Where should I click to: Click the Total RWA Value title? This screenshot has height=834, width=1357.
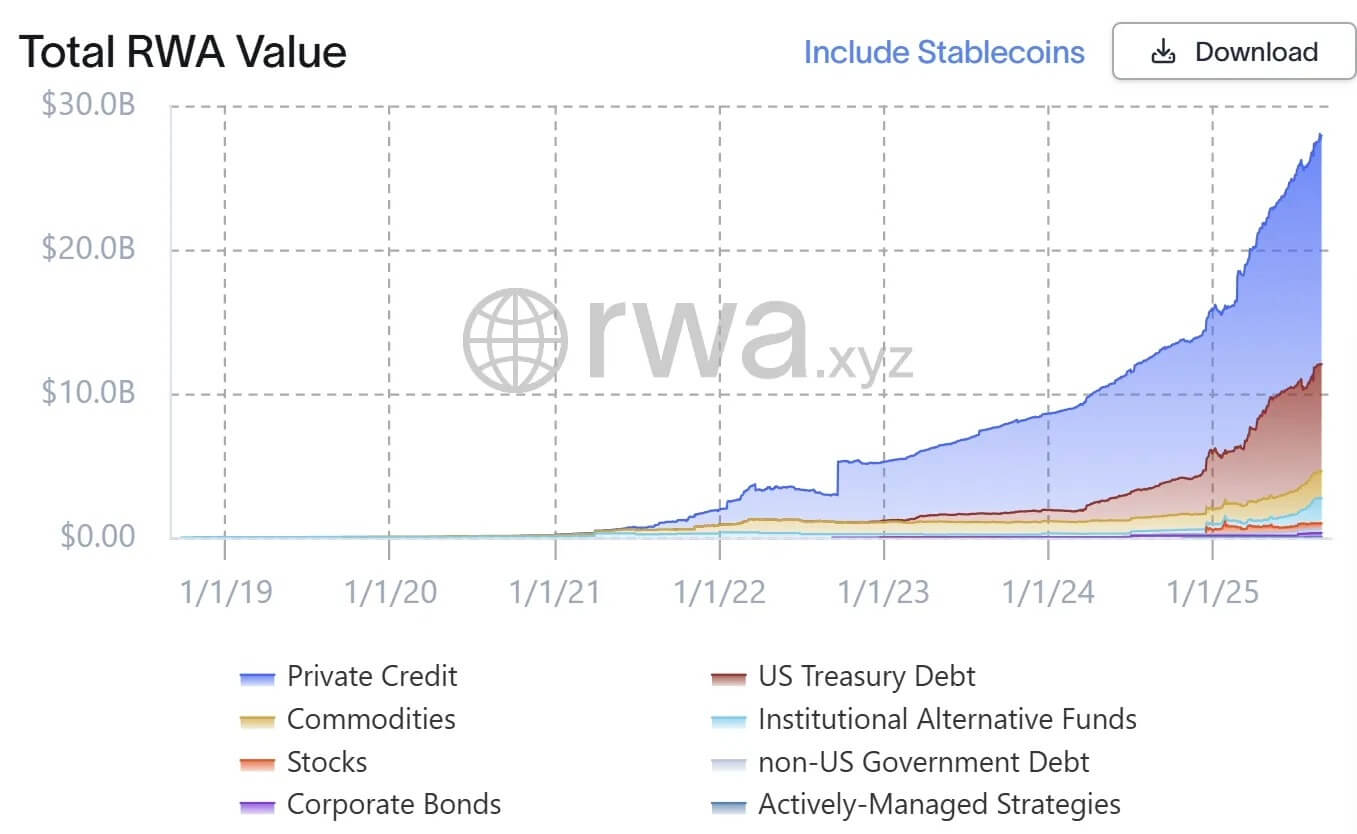click(183, 51)
